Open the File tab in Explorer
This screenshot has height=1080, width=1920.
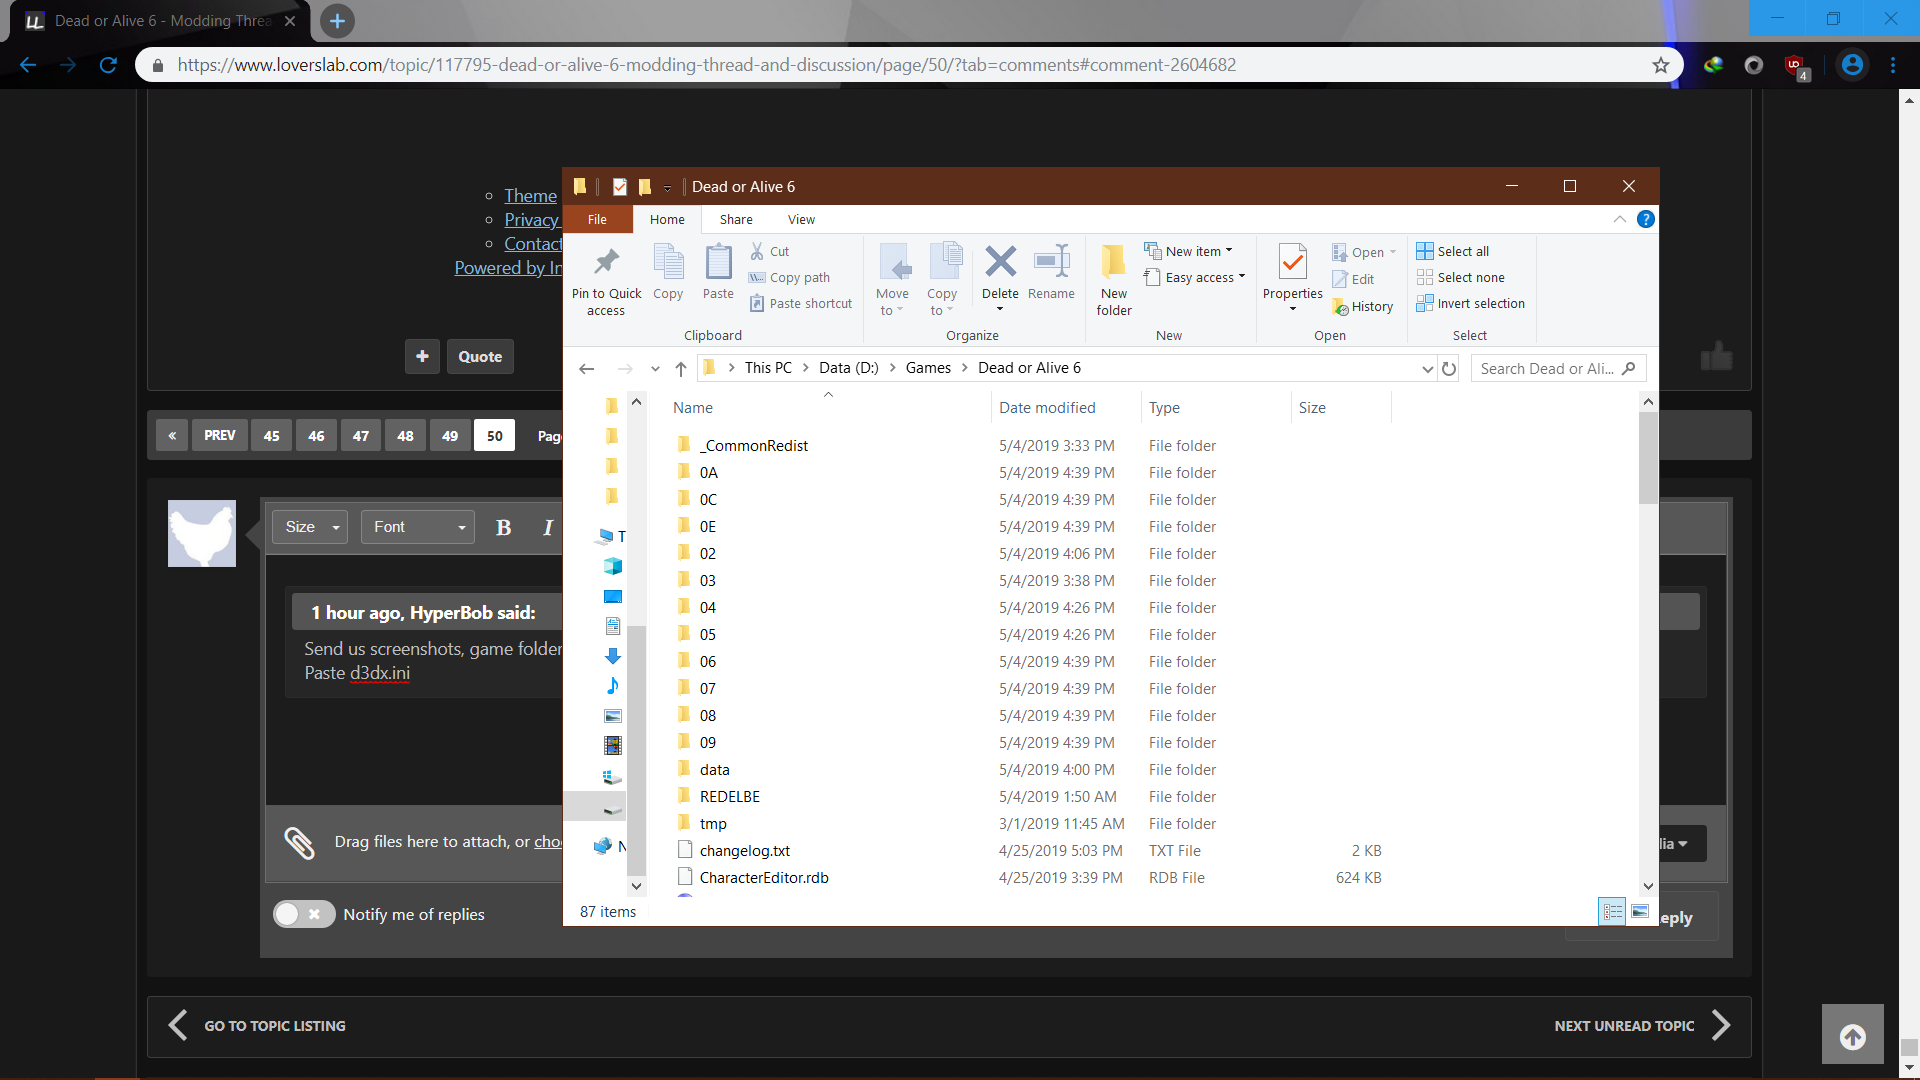[597, 219]
